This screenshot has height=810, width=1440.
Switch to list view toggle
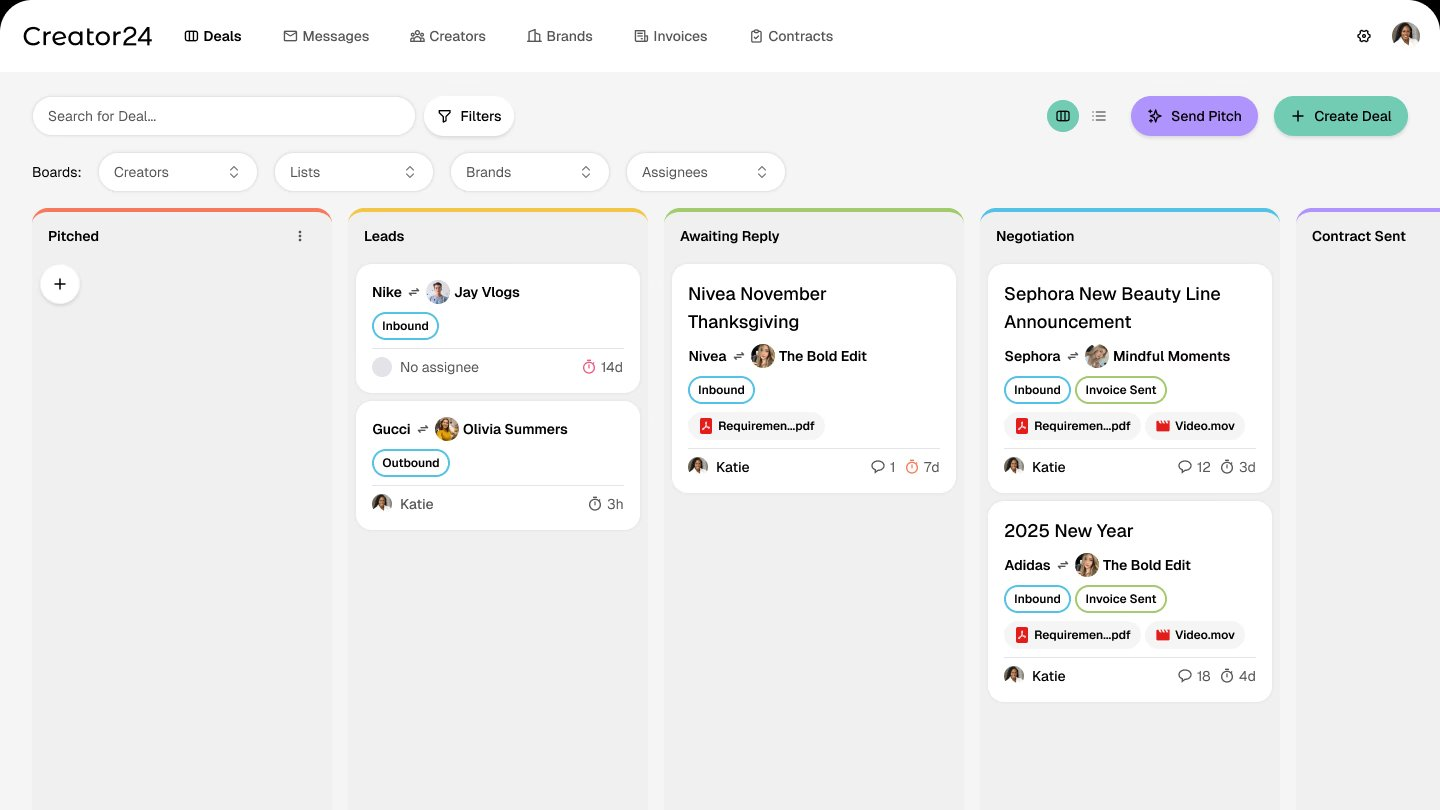coord(1099,116)
